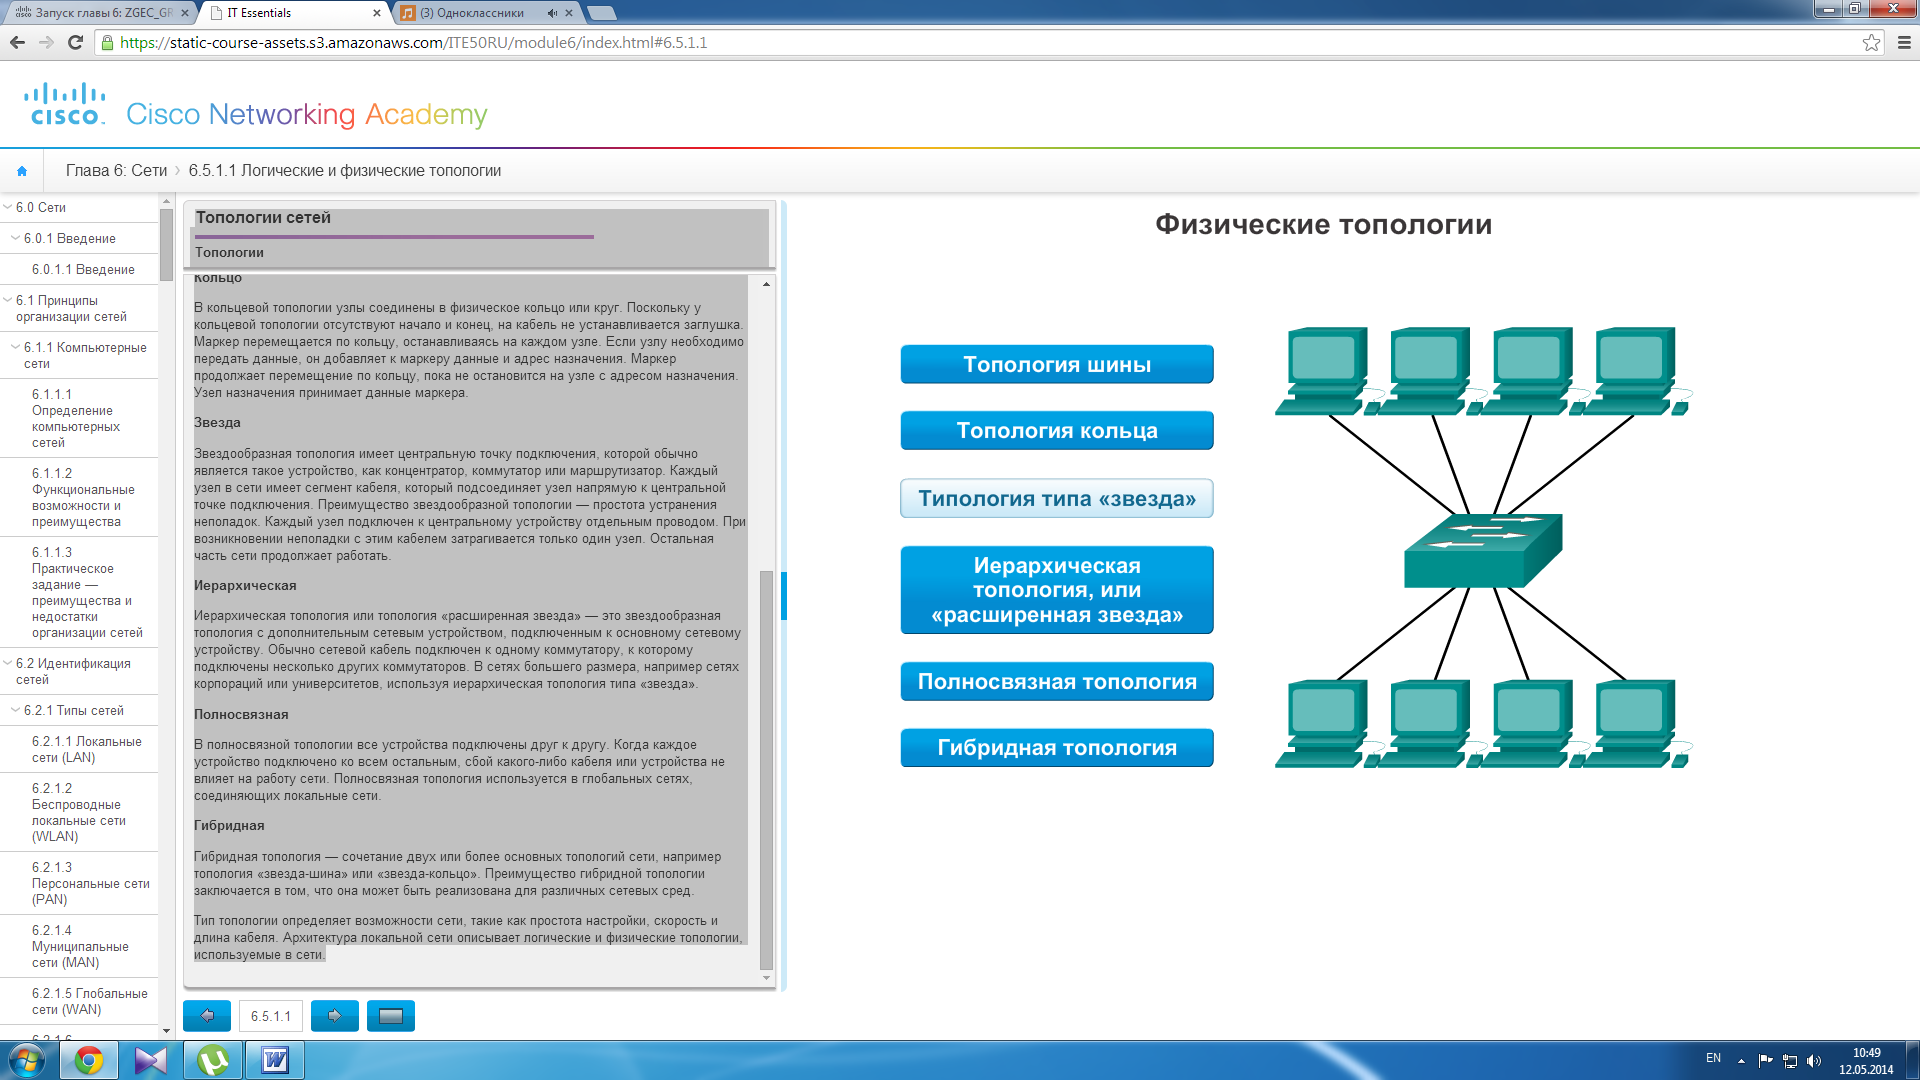Collapse 6.1.1 Компьютерные сети
This screenshot has width=1920, height=1080.
[x=15, y=347]
